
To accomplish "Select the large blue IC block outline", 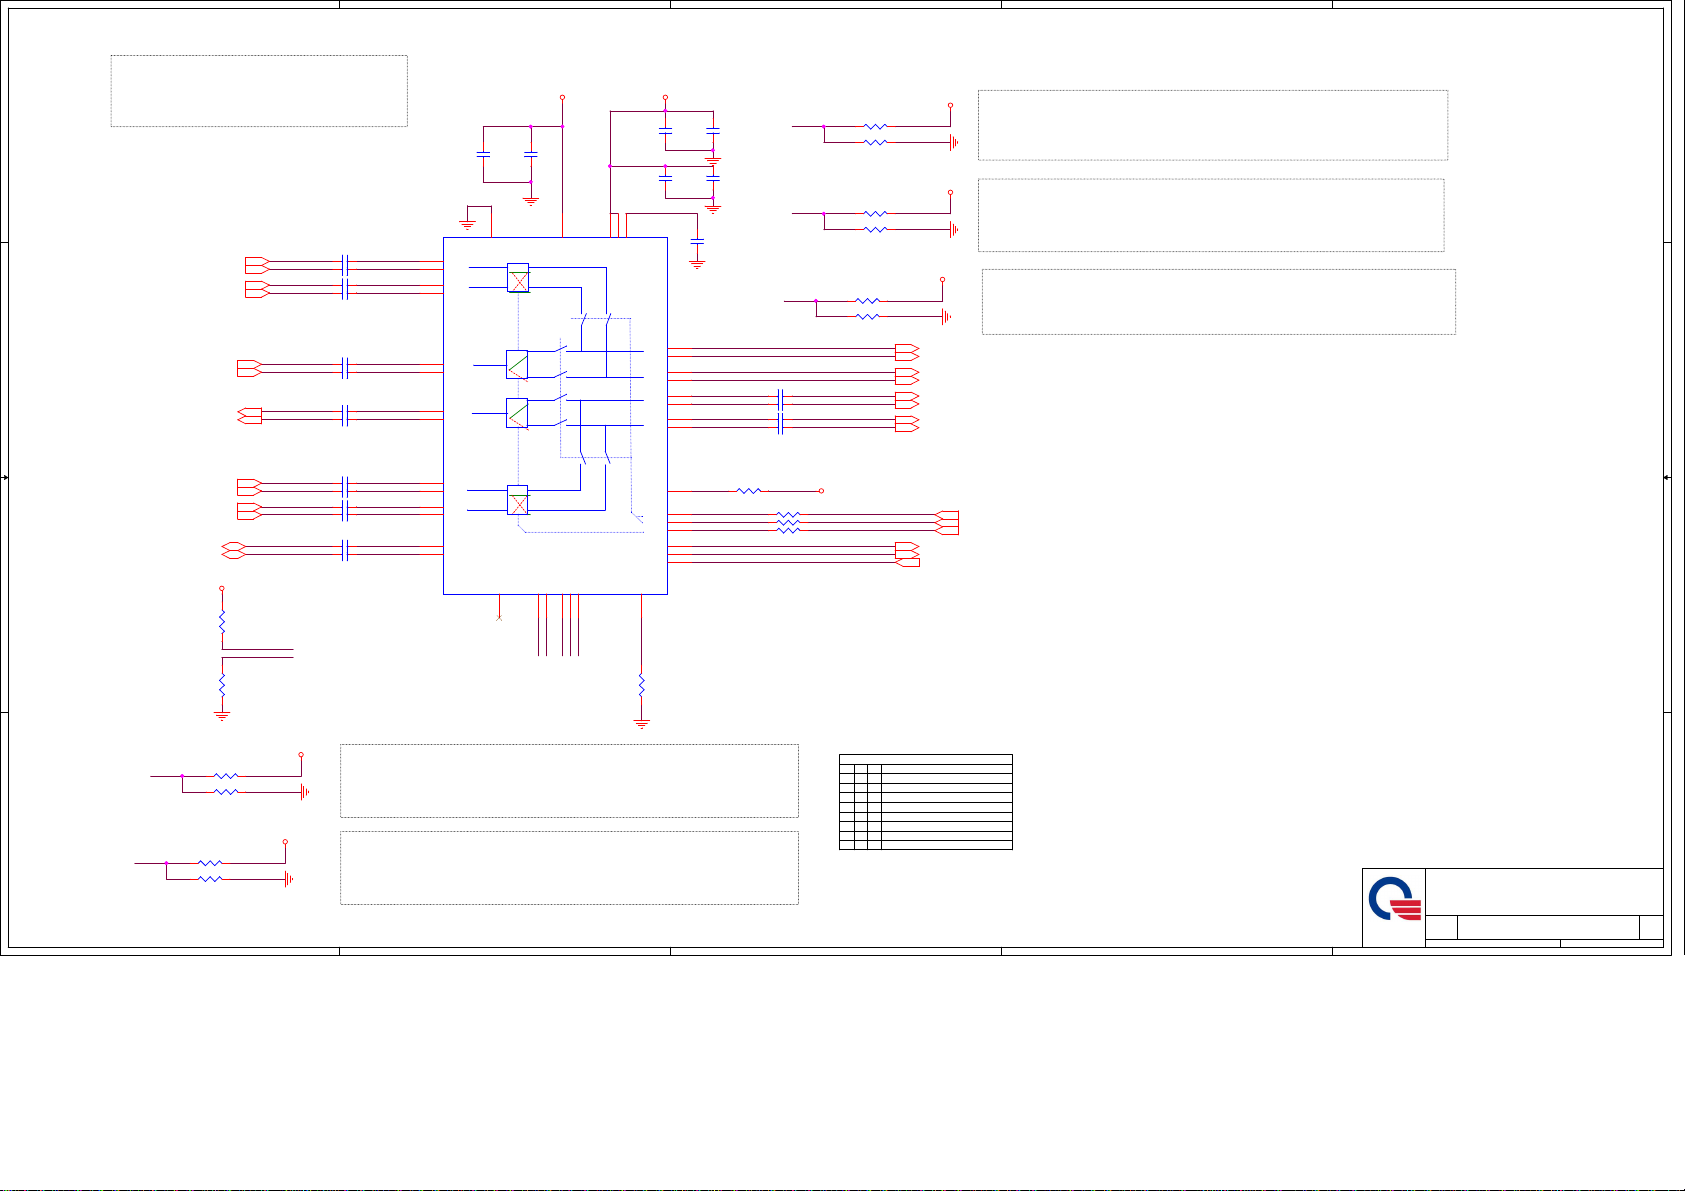I will click(x=555, y=416).
